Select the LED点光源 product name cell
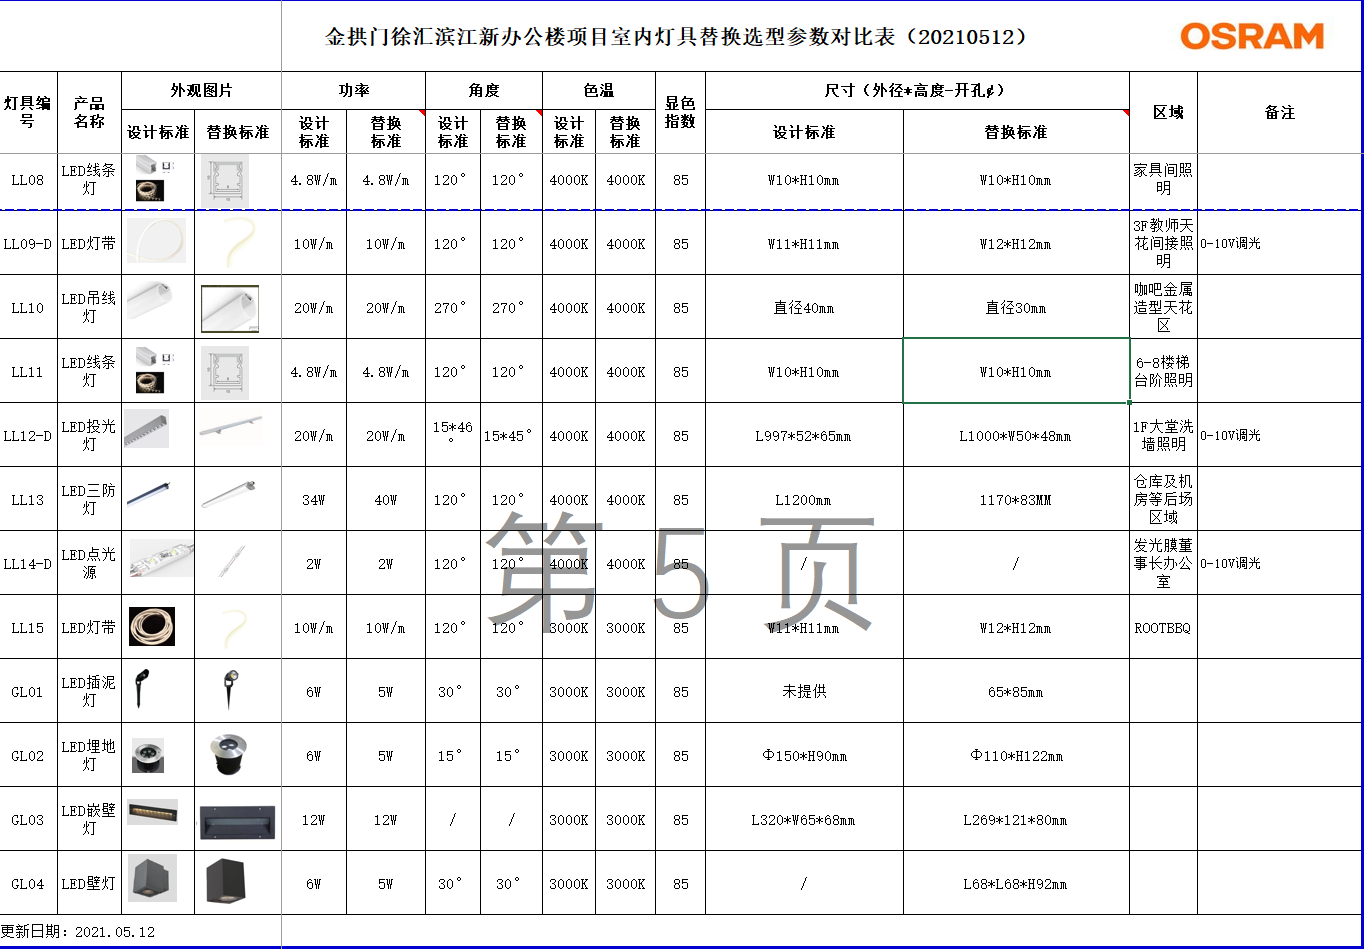1364x949 pixels. tap(90, 563)
